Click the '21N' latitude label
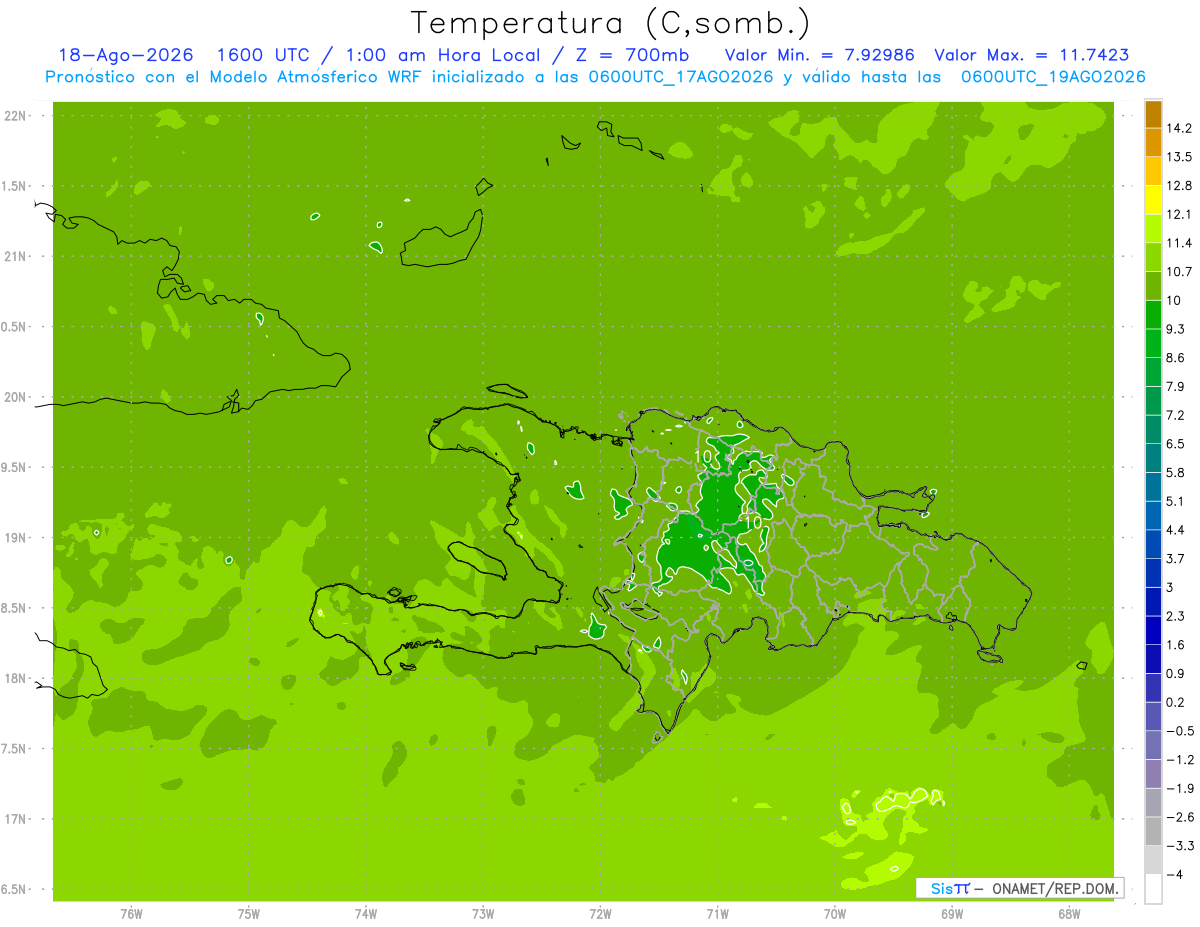This screenshot has width=1200, height=927. [17, 256]
